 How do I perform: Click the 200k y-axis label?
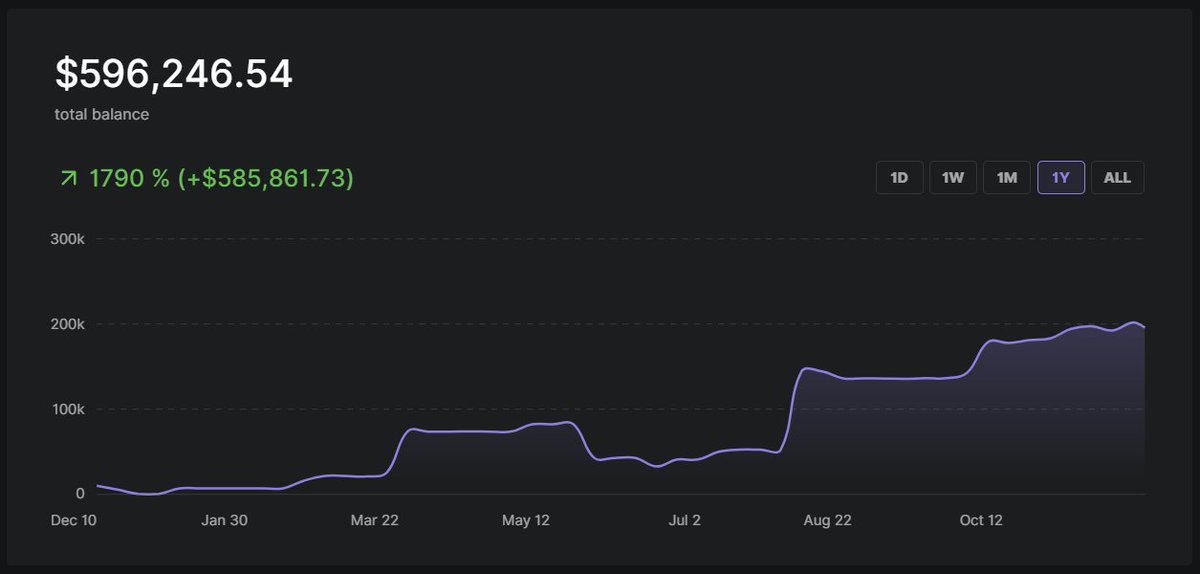pos(68,324)
